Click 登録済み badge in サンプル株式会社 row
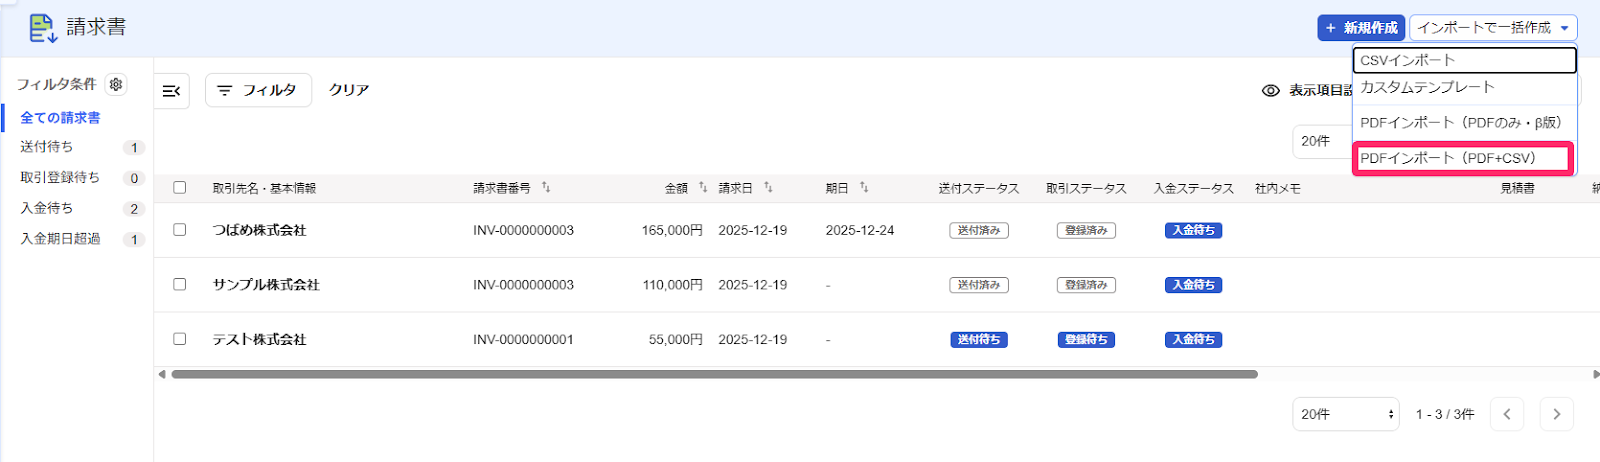The height and width of the screenshot is (462, 1600). (1086, 285)
